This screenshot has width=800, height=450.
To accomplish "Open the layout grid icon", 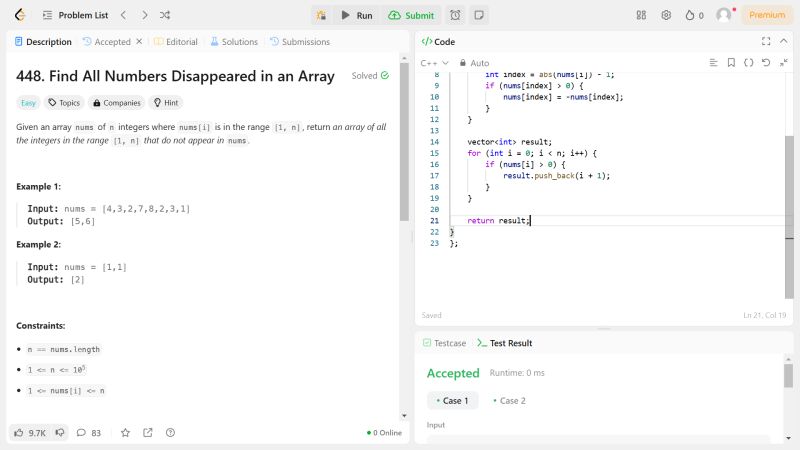I will pyautogui.click(x=641, y=15).
